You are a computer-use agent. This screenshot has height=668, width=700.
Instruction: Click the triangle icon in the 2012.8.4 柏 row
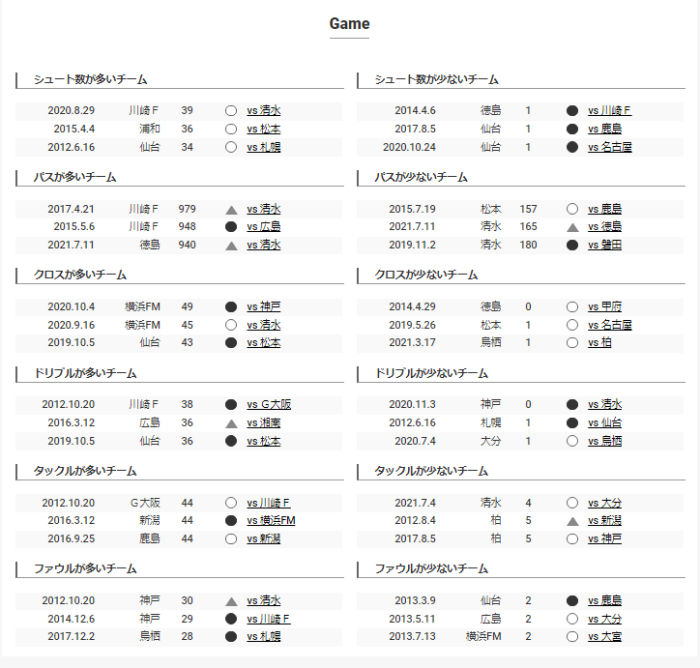coord(572,520)
